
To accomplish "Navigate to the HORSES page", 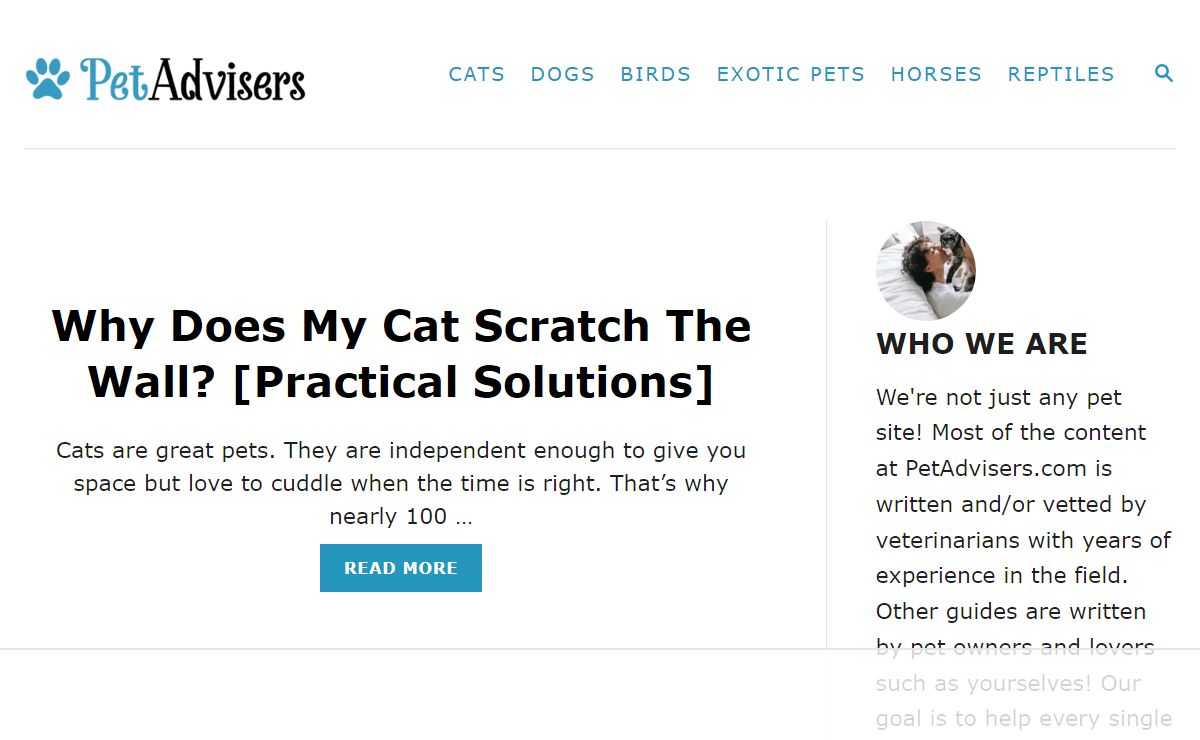I will click(x=936, y=74).
